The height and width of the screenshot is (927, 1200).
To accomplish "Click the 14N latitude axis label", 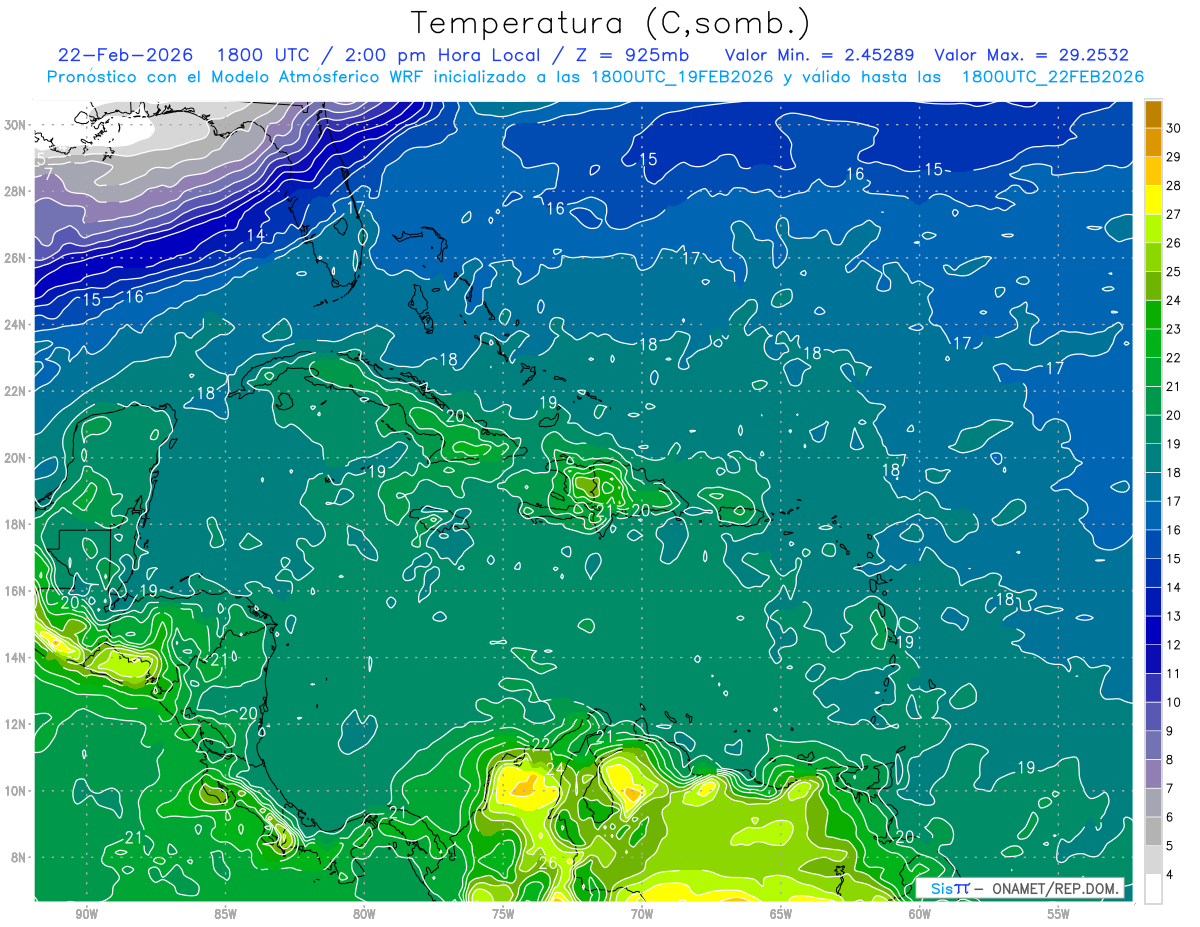I will (17, 658).
